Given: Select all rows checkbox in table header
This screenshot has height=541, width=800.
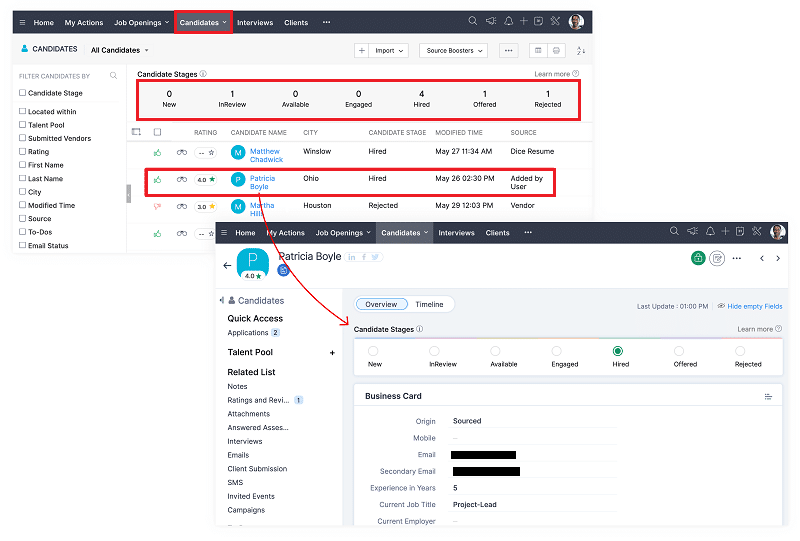Looking at the screenshot, I should (x=157, y=132).
